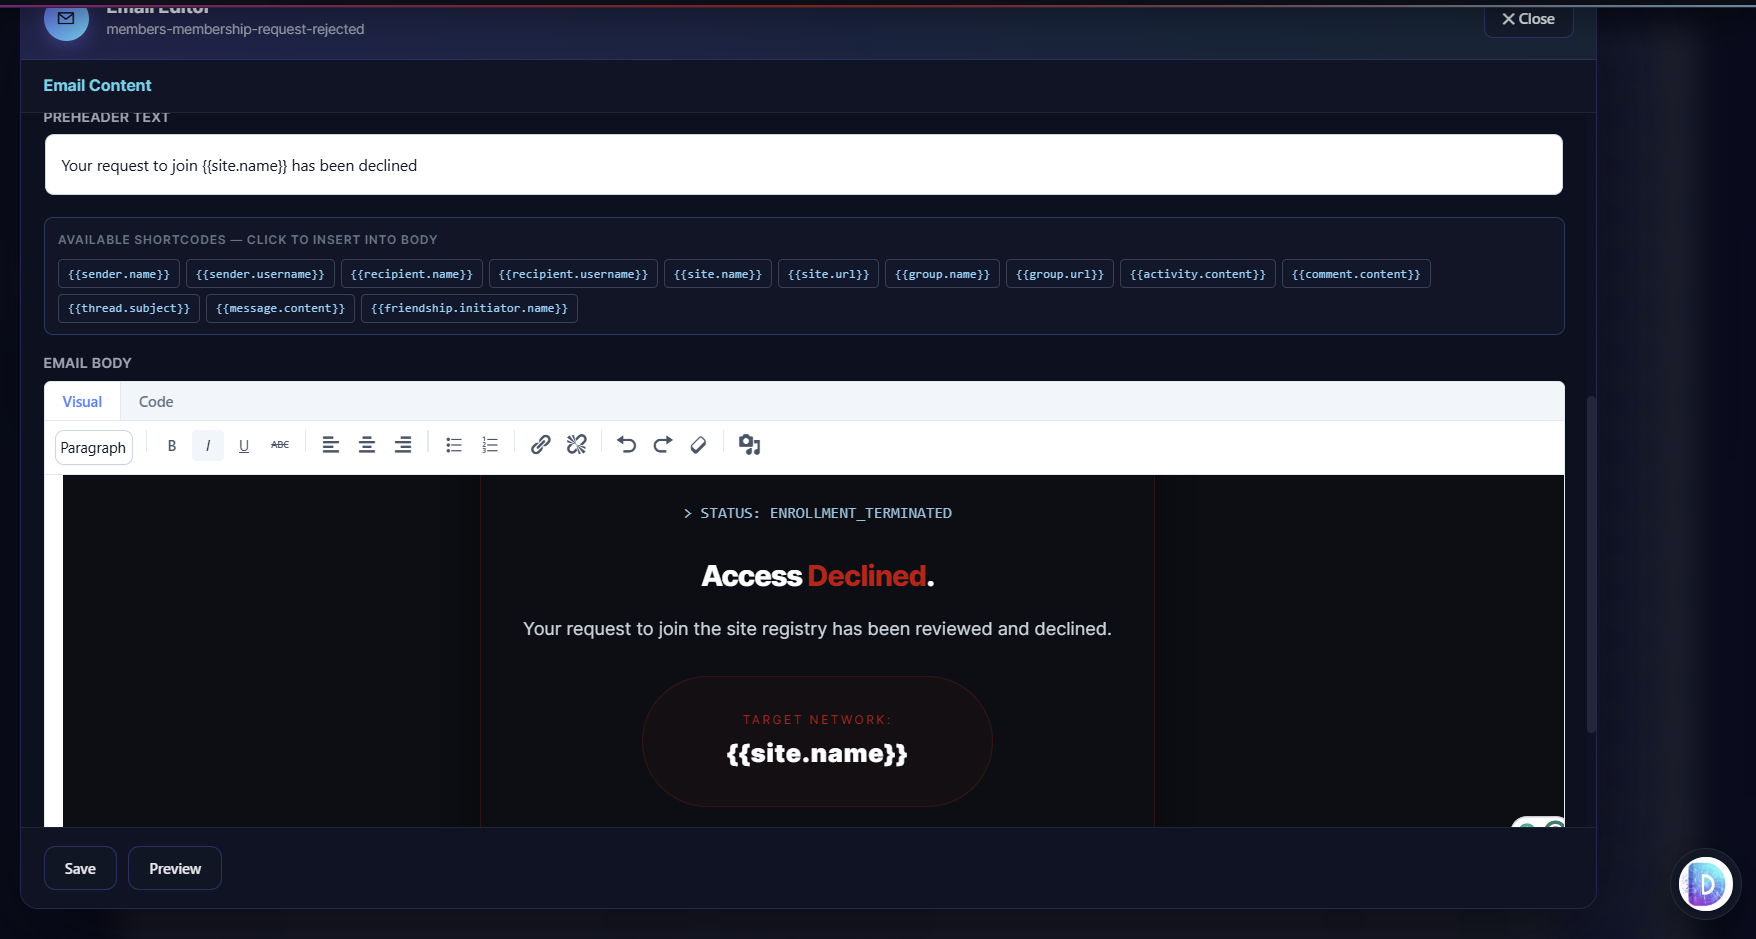Click {{site.name}} in the Target Network box
Screen dimensions: 1756x939
coord(817,753)
